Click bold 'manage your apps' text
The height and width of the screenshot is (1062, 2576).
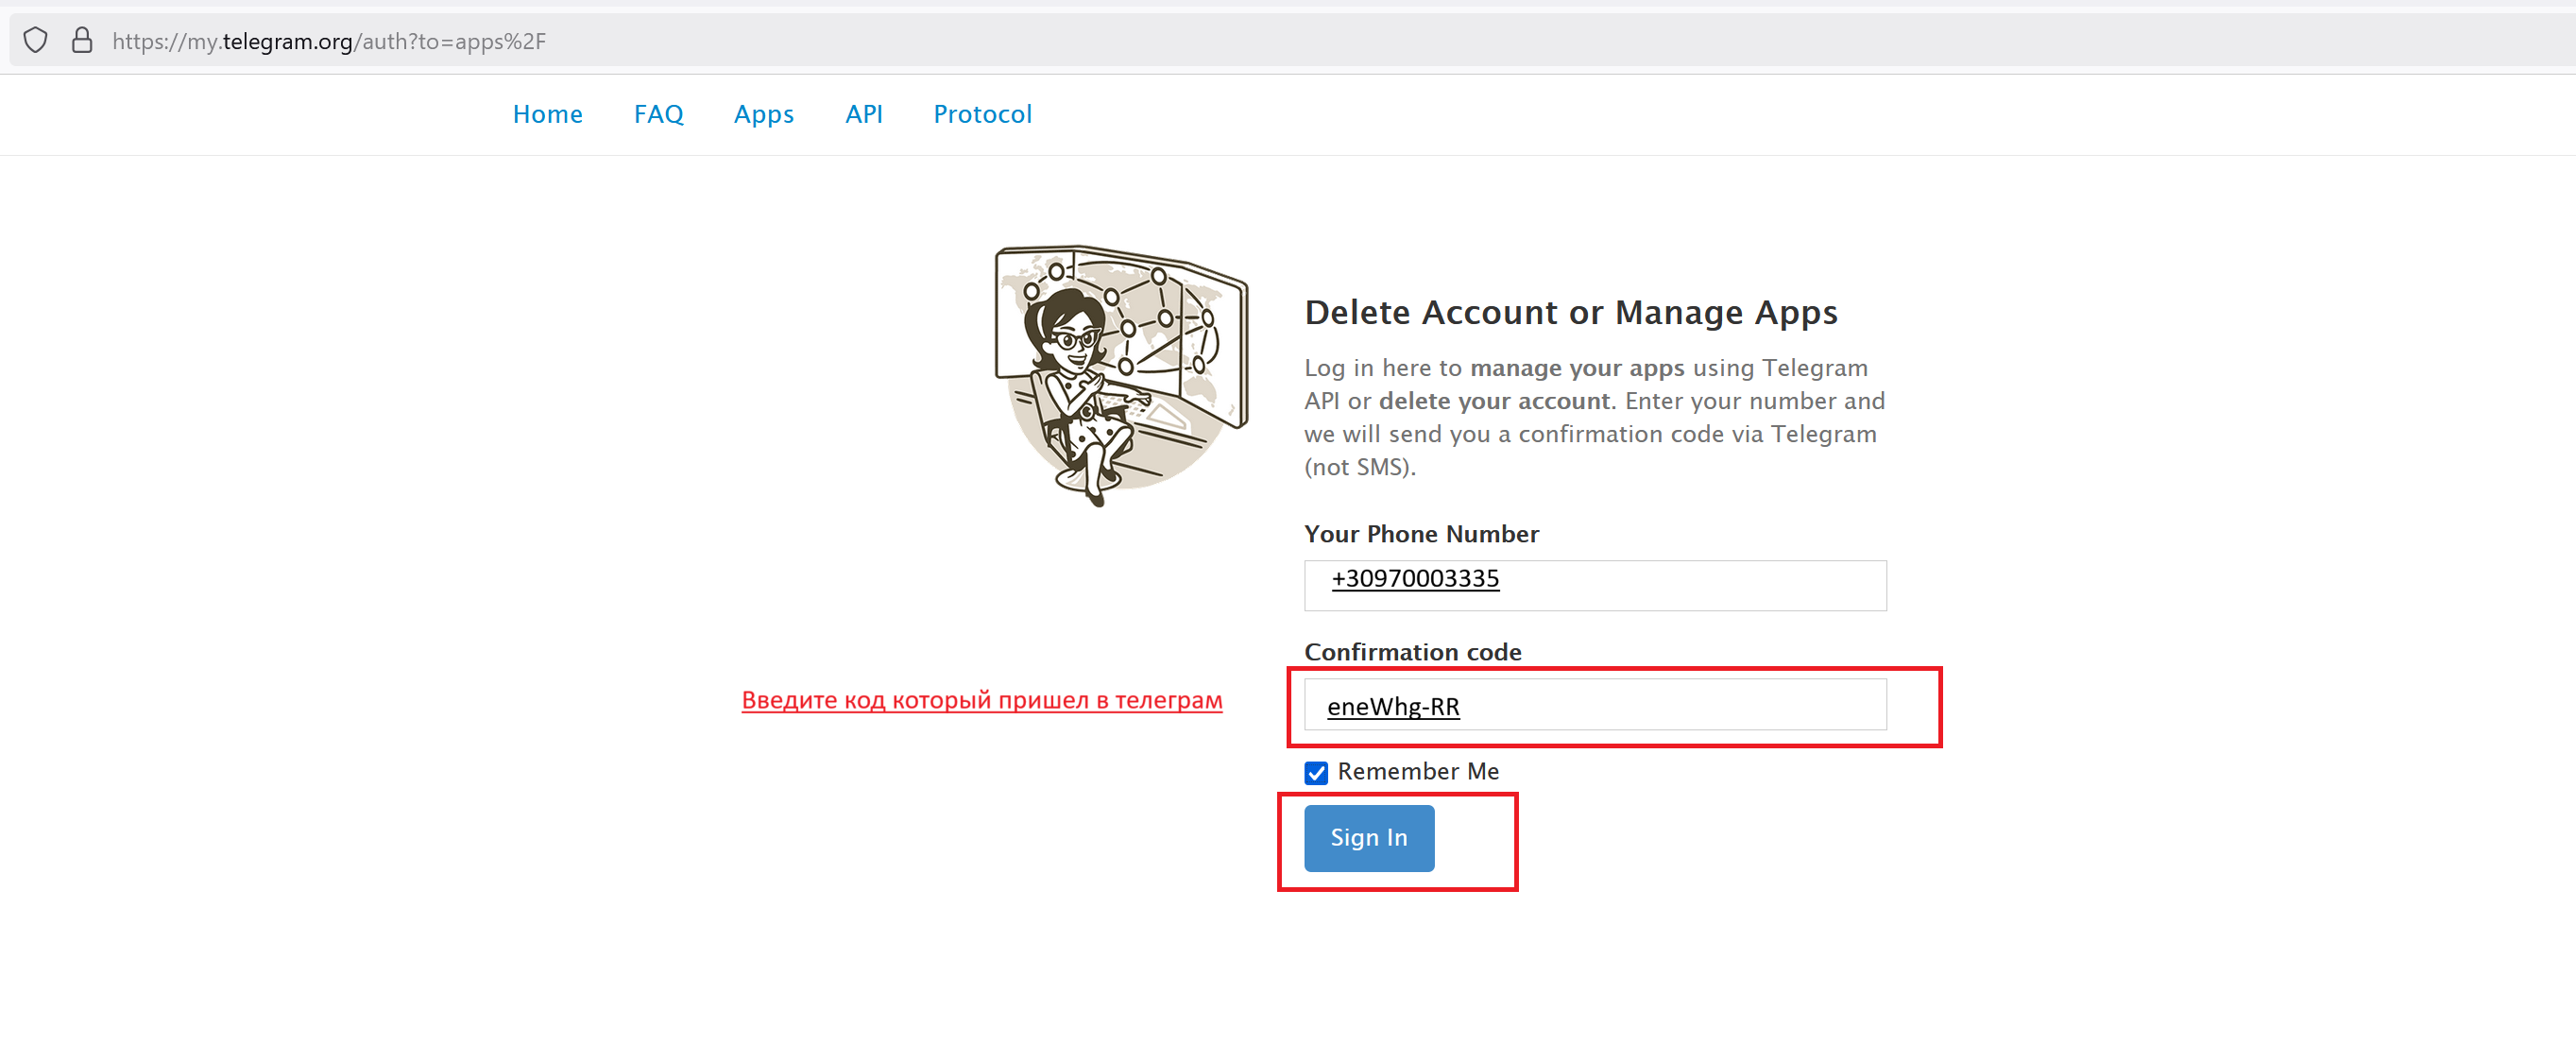(1576, 368)
